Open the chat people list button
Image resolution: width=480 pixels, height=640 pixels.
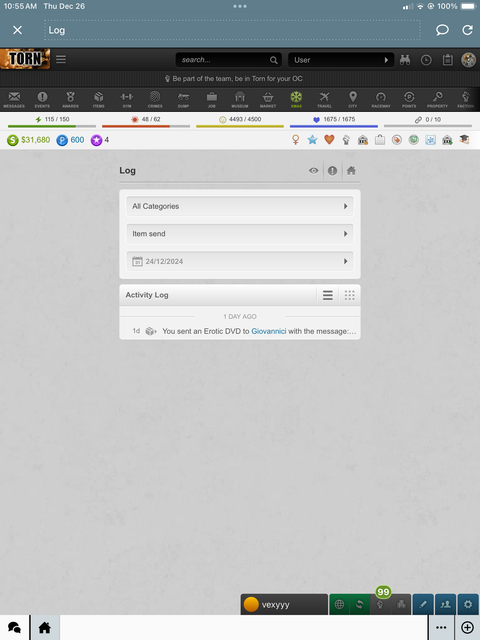(x=446, y=604)
